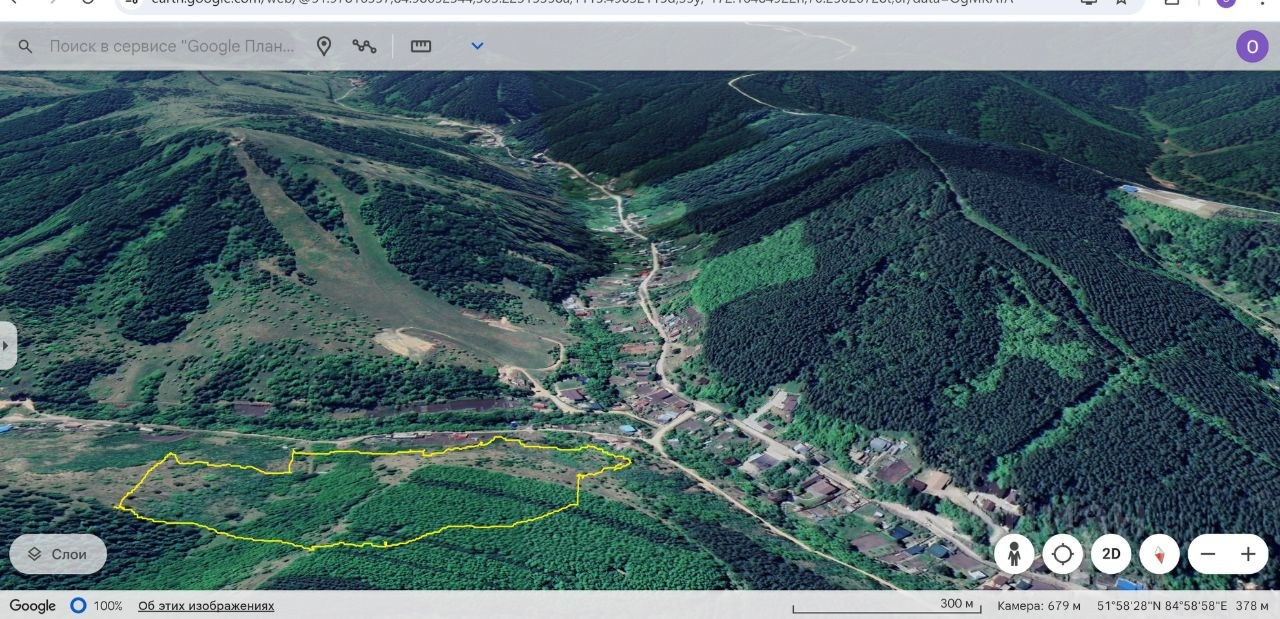This screenshot has width=1280, height=619.
Task: Expand the blue toolbar dropdown chevron
Action: 477,46
